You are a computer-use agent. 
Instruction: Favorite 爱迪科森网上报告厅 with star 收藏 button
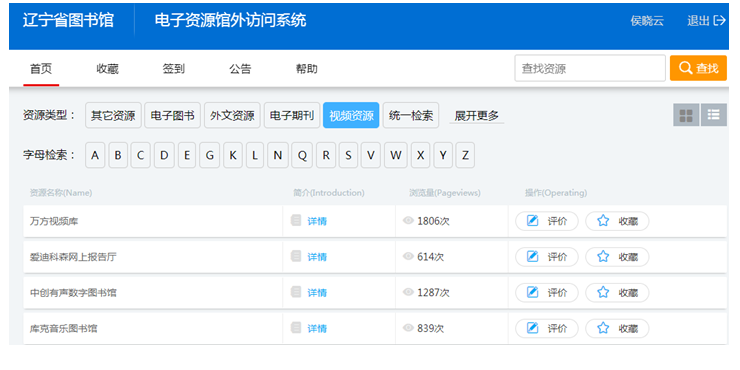tap(617, 257)
